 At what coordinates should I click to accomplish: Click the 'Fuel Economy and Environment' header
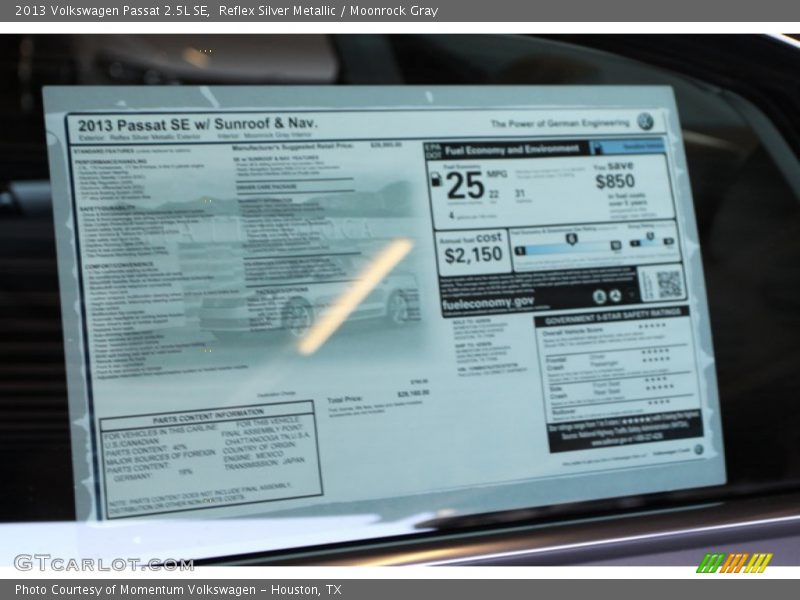tap(512, 149)
